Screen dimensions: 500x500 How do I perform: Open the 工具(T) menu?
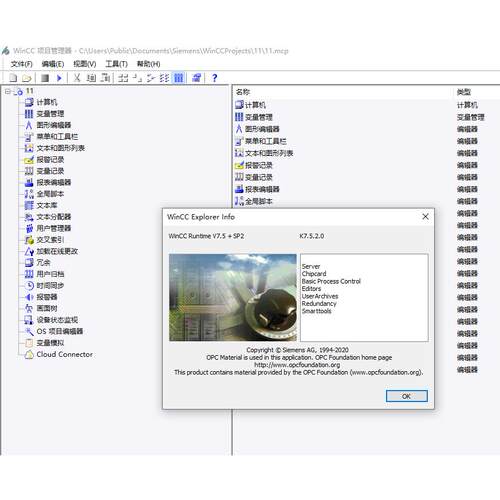point(116,64)
